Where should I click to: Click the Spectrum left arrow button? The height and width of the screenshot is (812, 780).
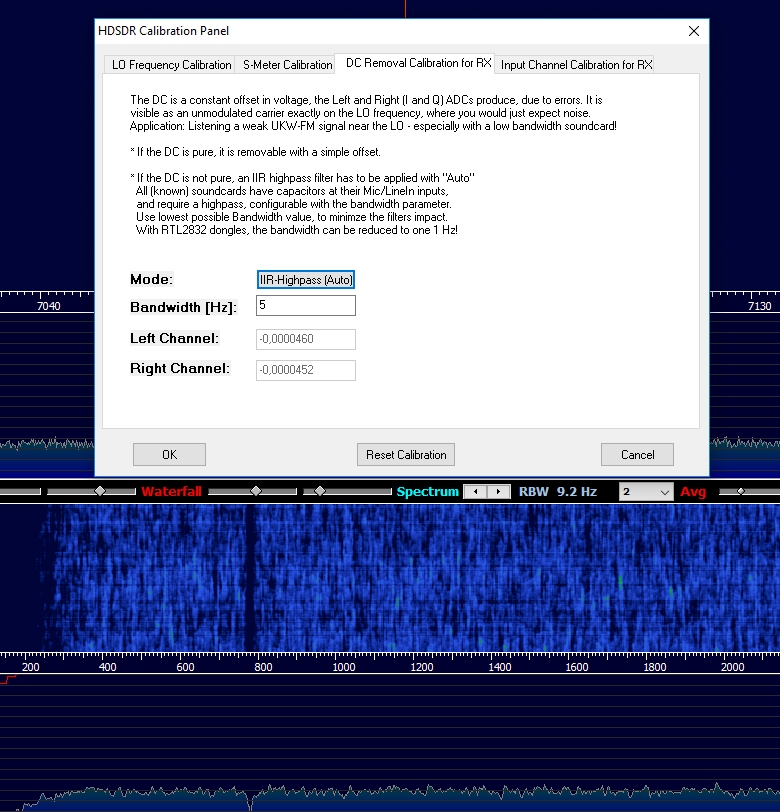[475, 491]
